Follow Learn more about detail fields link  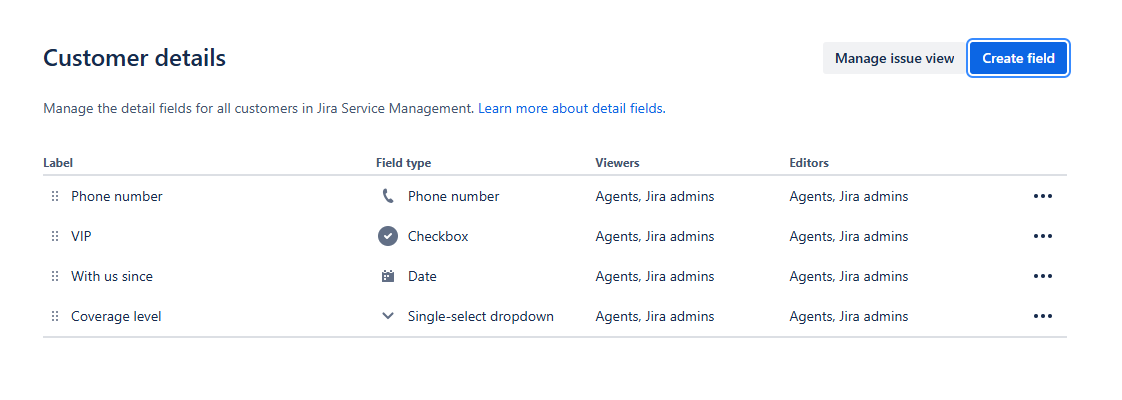570,109
